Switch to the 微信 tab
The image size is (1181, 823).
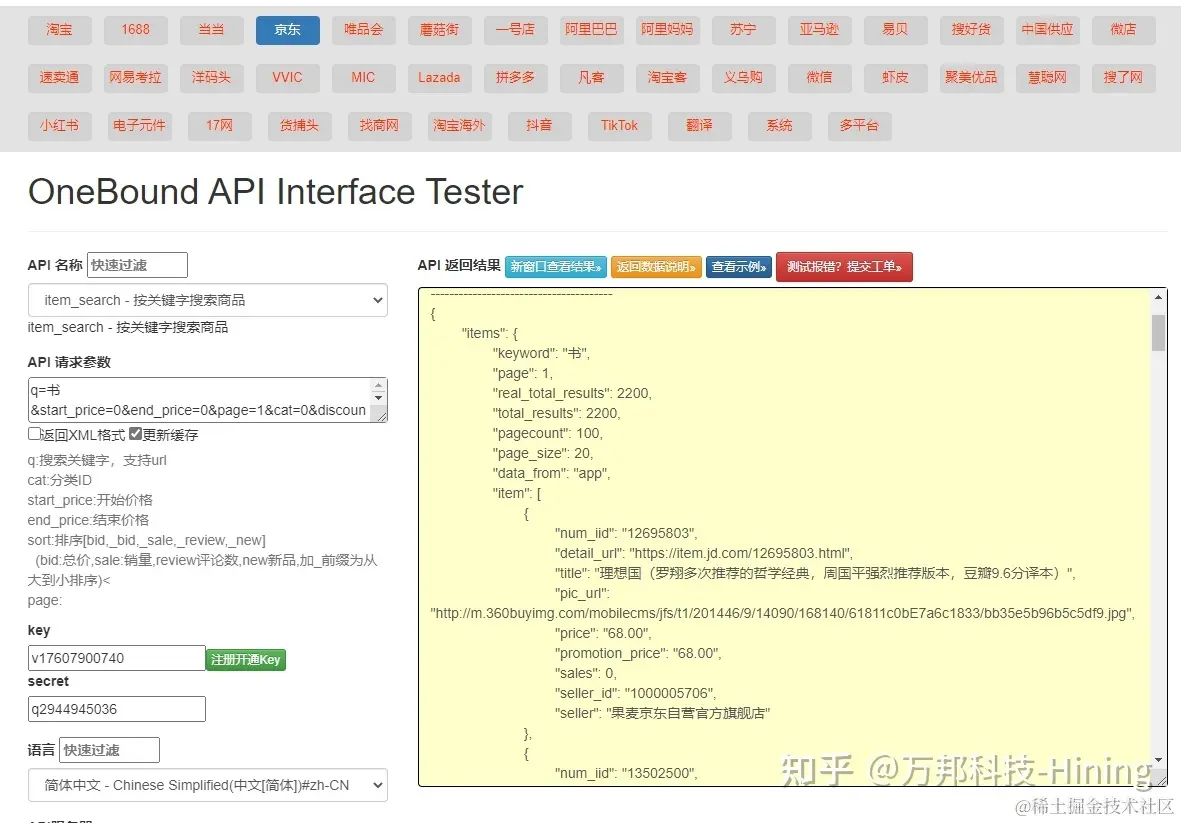click(x=819, y=78)
